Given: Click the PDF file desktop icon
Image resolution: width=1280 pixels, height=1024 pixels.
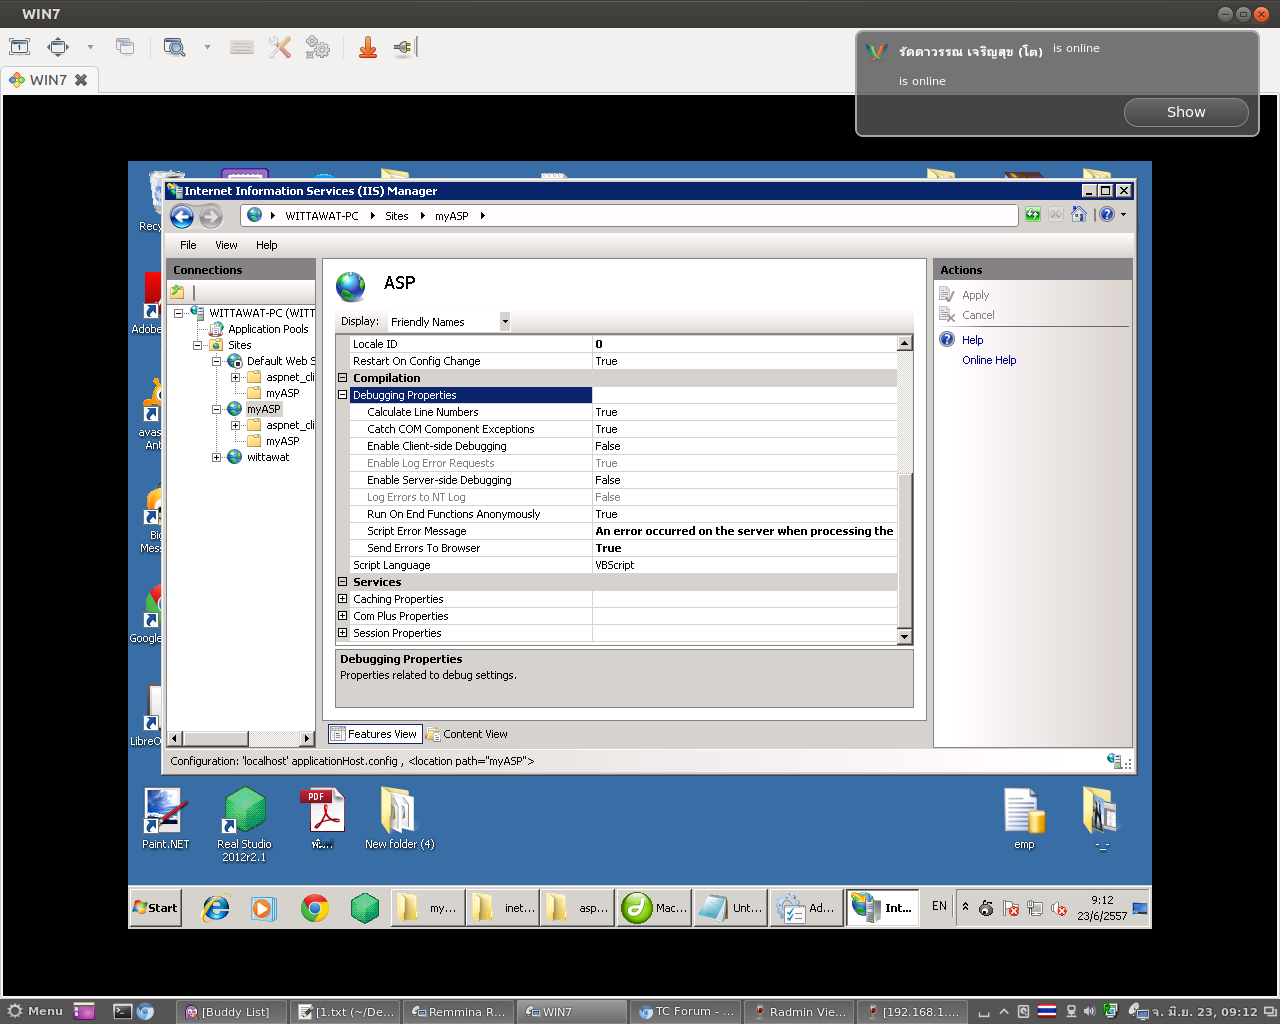Looking at the screenshot, I should point(322,820).
